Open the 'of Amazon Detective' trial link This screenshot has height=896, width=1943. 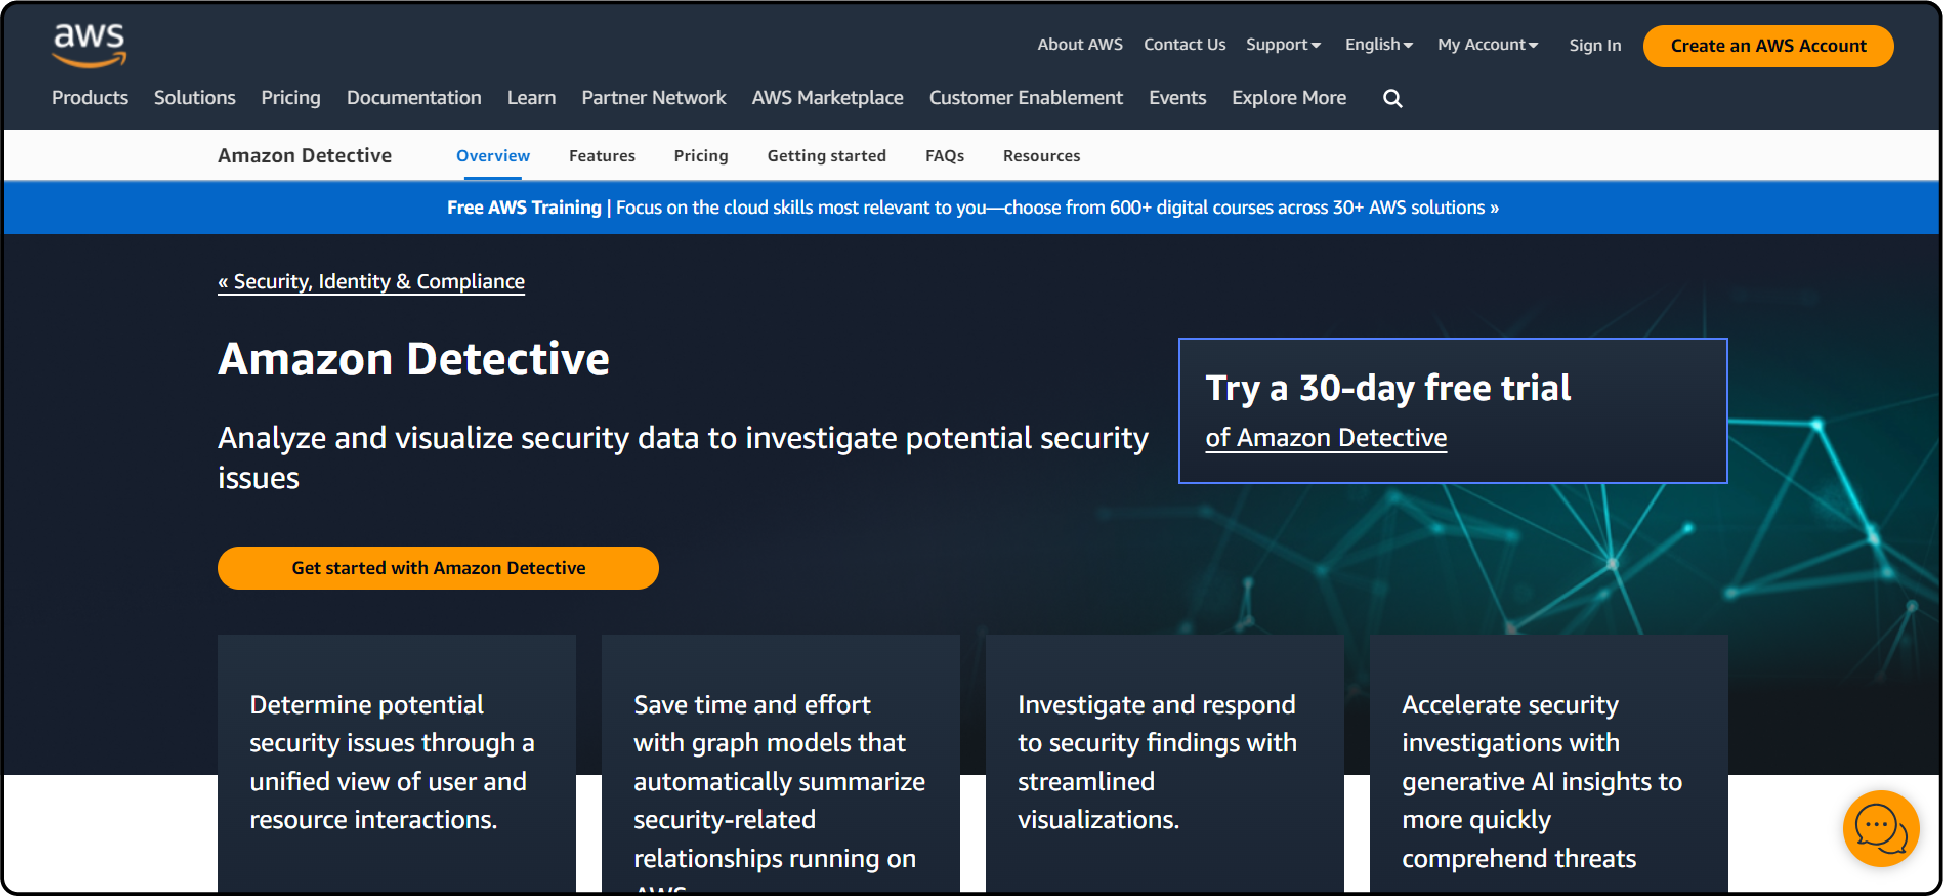[x=1326, y=438]
